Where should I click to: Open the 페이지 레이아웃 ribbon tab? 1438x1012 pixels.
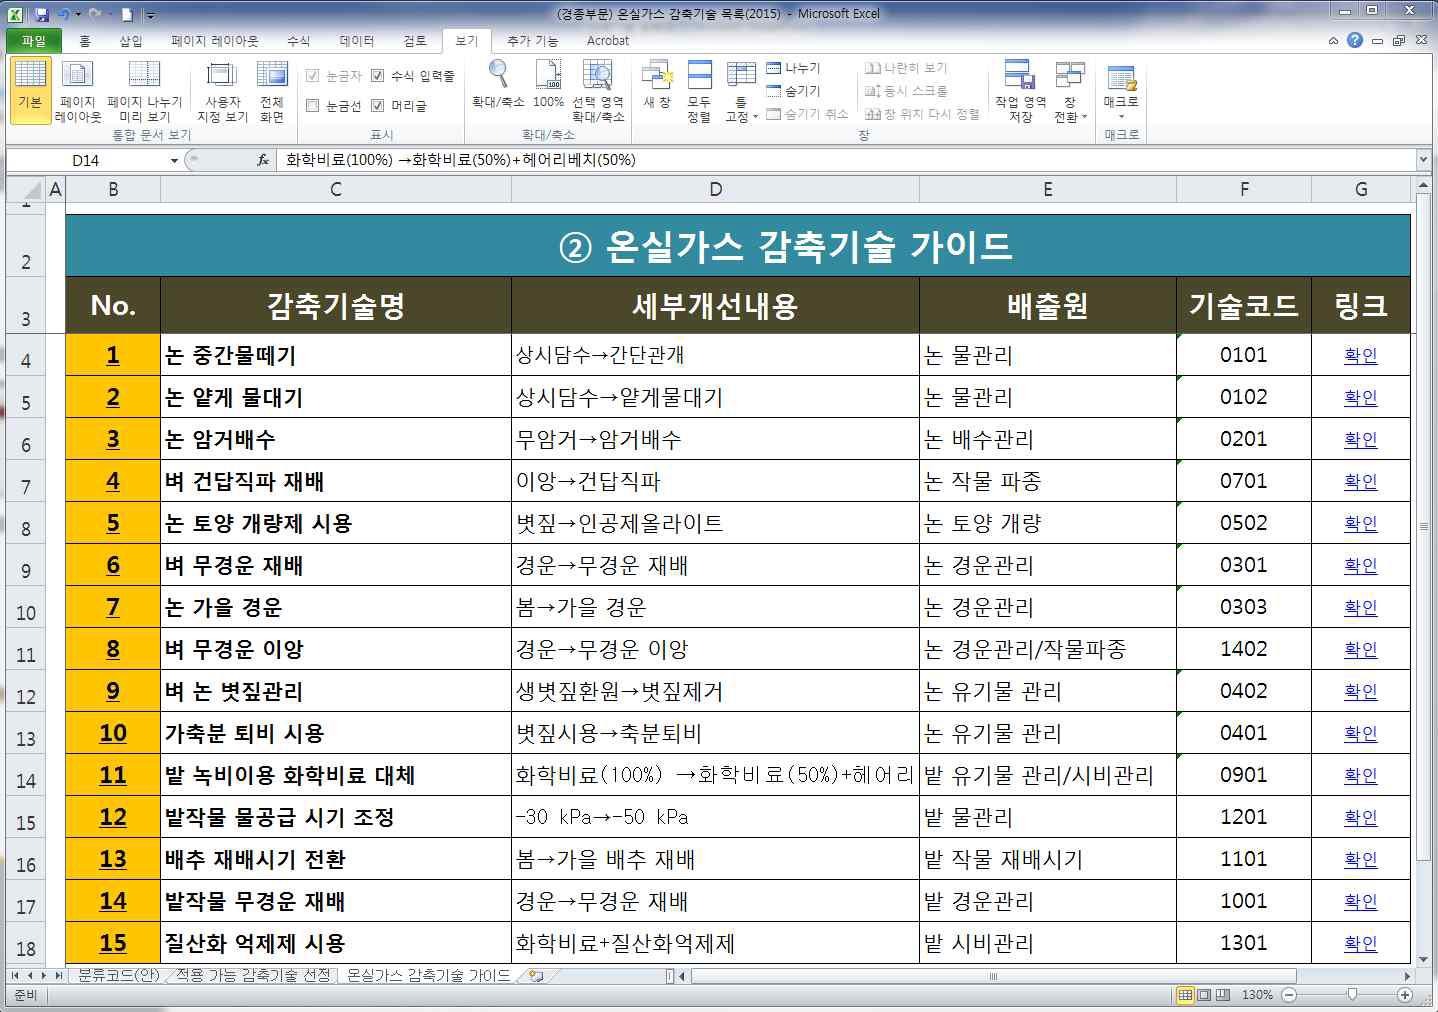click(215, 41)
